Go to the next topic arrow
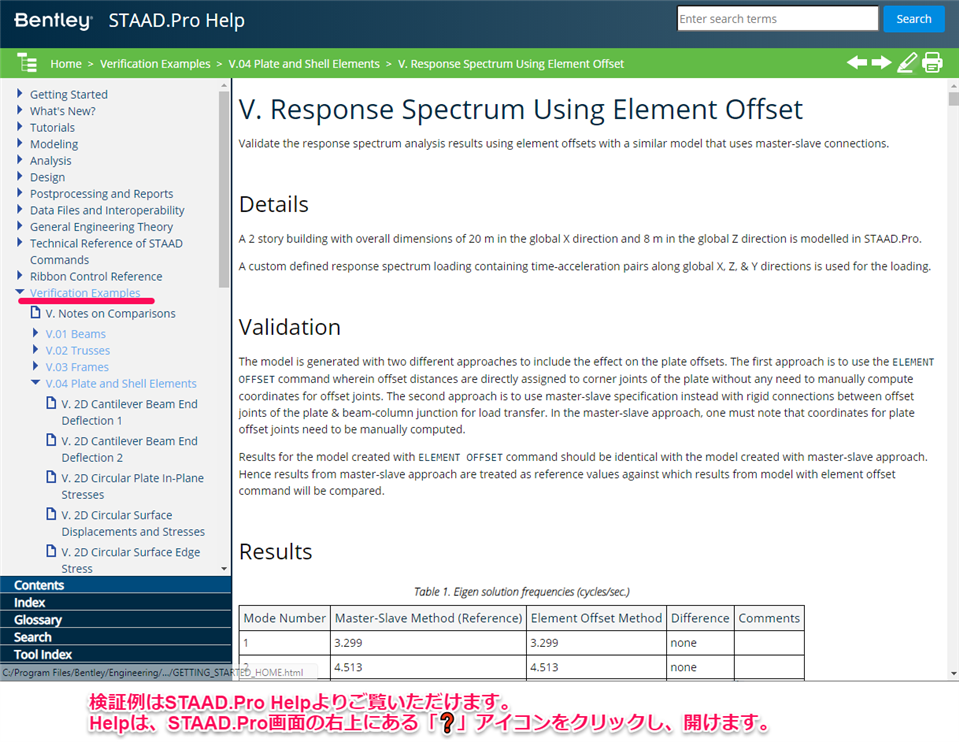Image resolution: width=959 pixels, height=742 pixels. point(881,62)
